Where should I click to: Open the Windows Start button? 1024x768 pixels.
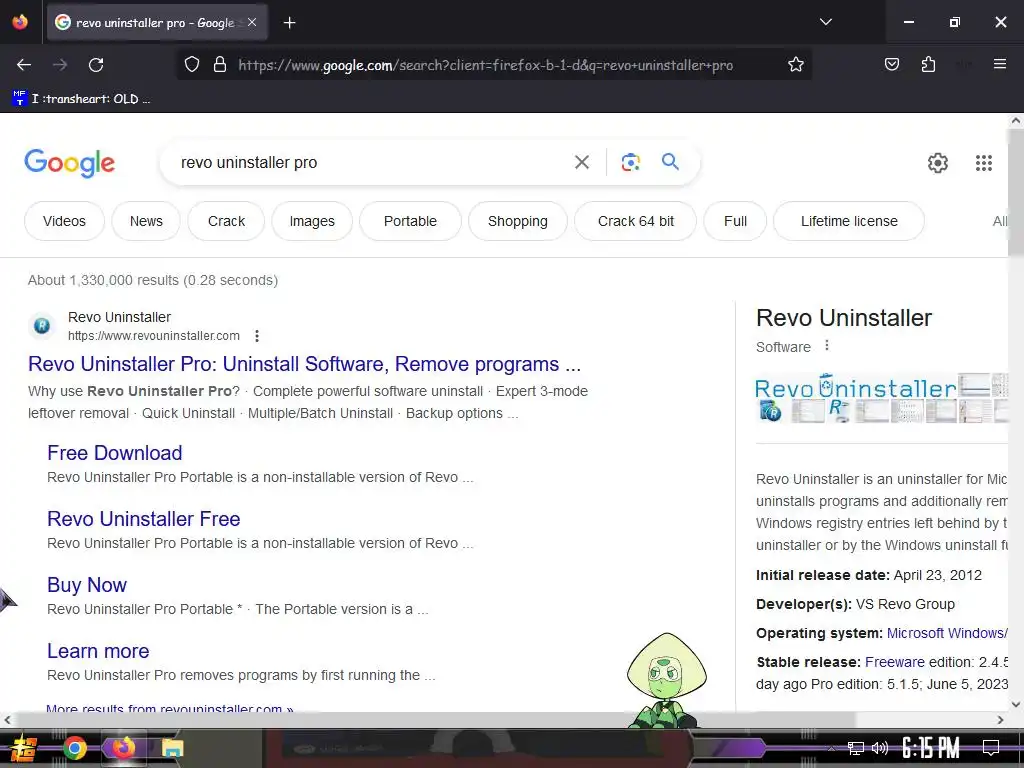click(x=23, y=748)
